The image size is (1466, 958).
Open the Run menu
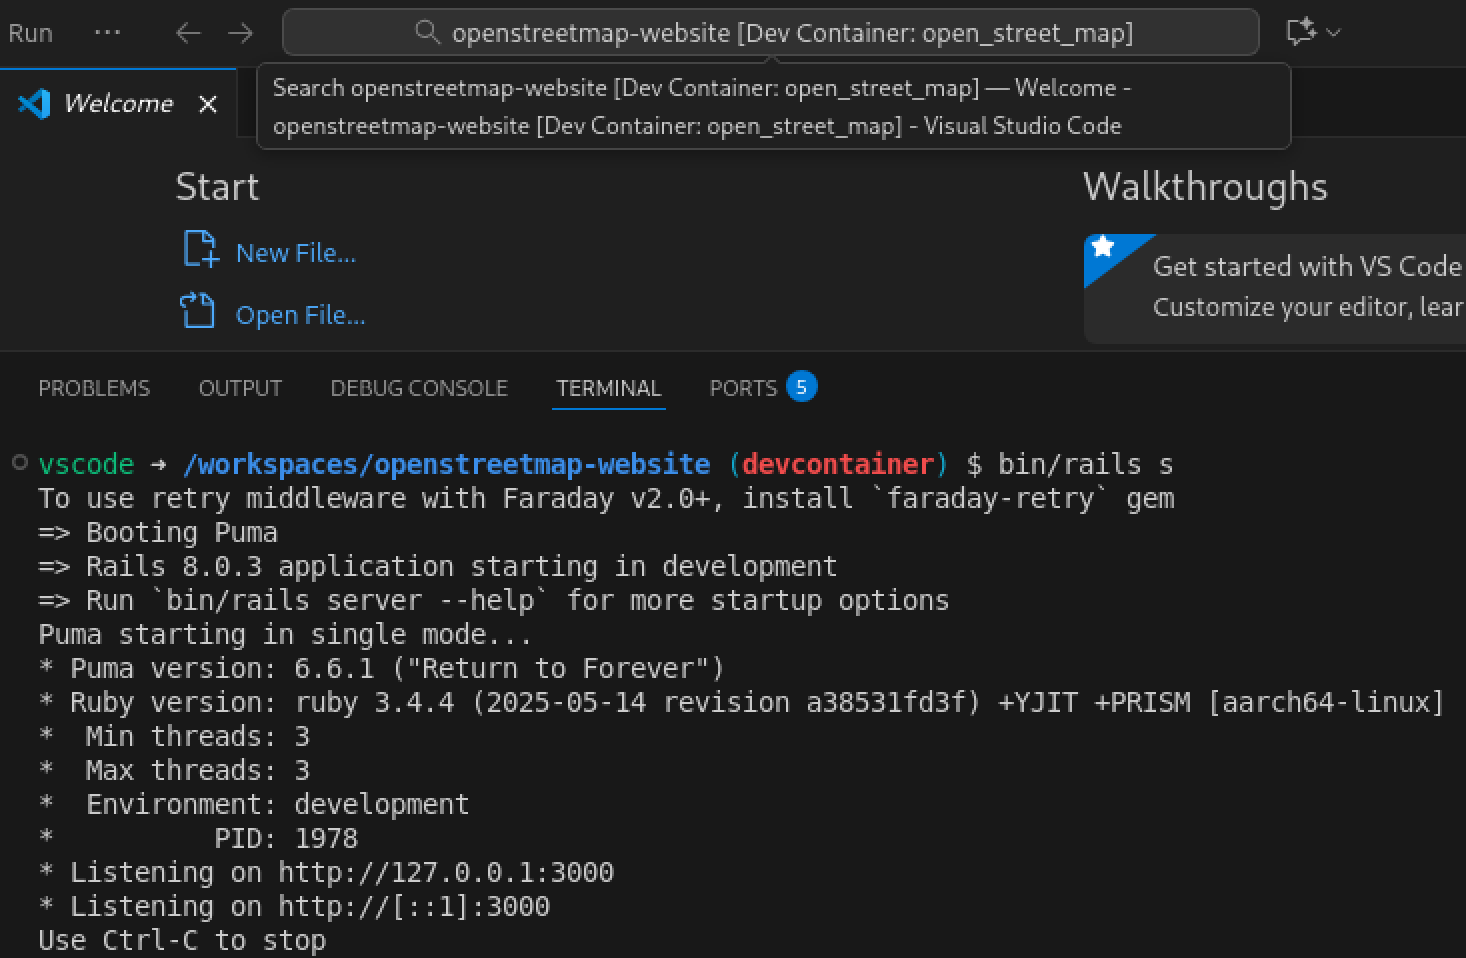pos(30,33)
